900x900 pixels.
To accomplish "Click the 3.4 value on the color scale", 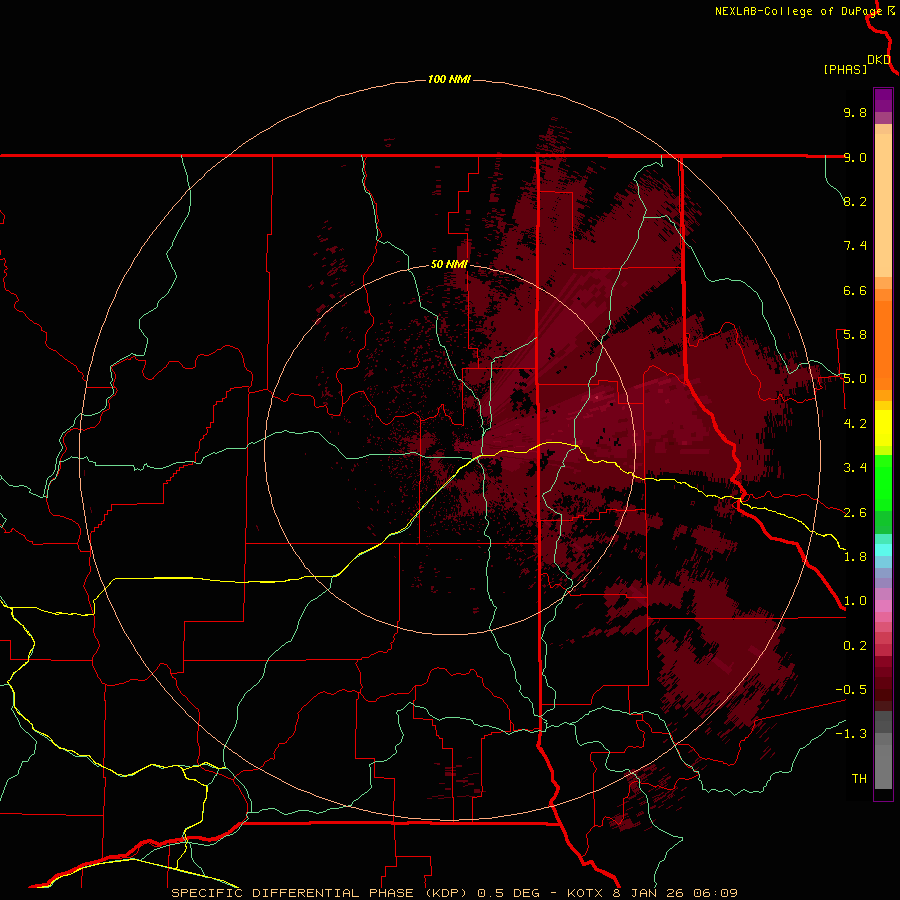I will coord(855,468).
